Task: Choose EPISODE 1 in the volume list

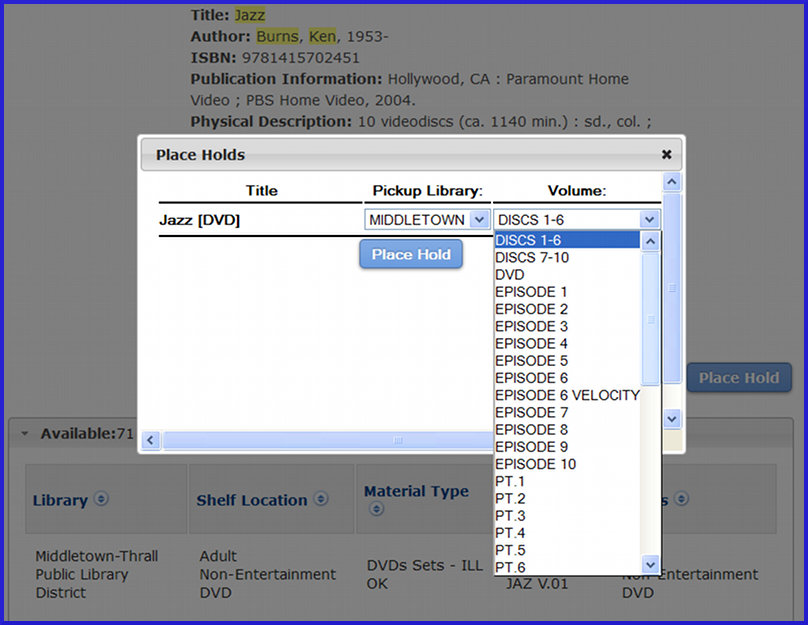Action: coord(567,292)
